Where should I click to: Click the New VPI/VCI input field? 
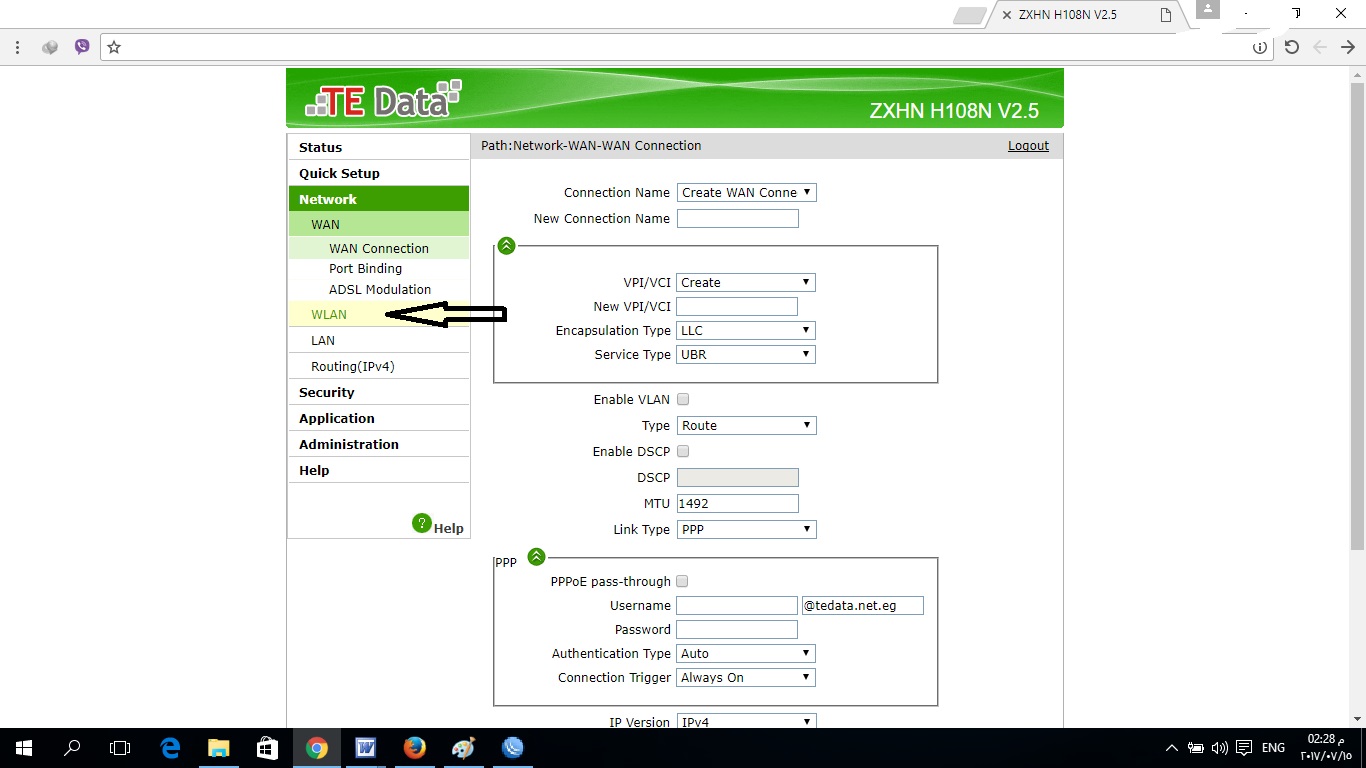coord(737,306)
